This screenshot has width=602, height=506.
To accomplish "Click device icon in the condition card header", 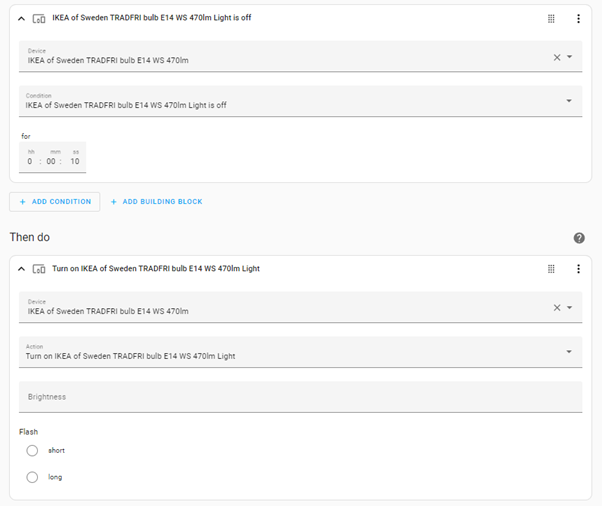I will (x=39, y=18).
